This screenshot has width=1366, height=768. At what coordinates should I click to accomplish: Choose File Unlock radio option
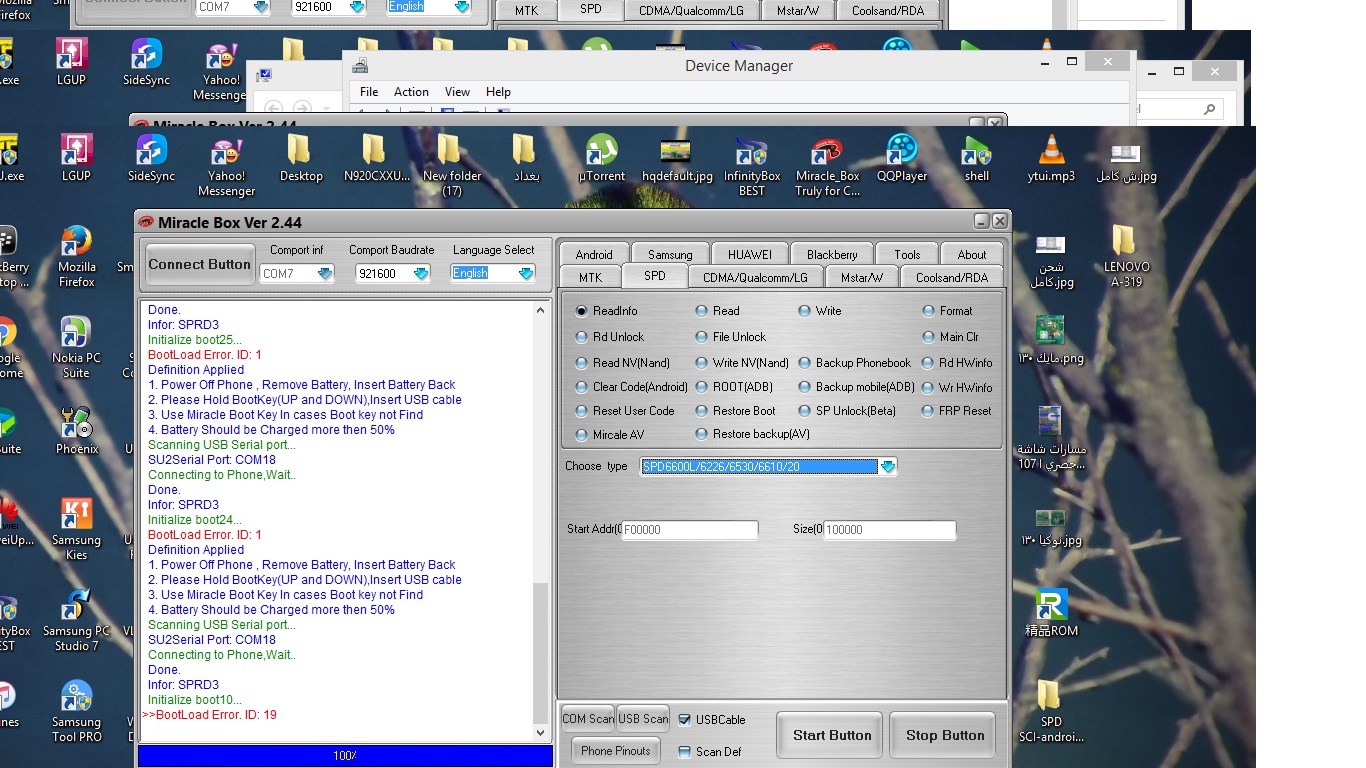click(731, 337)
